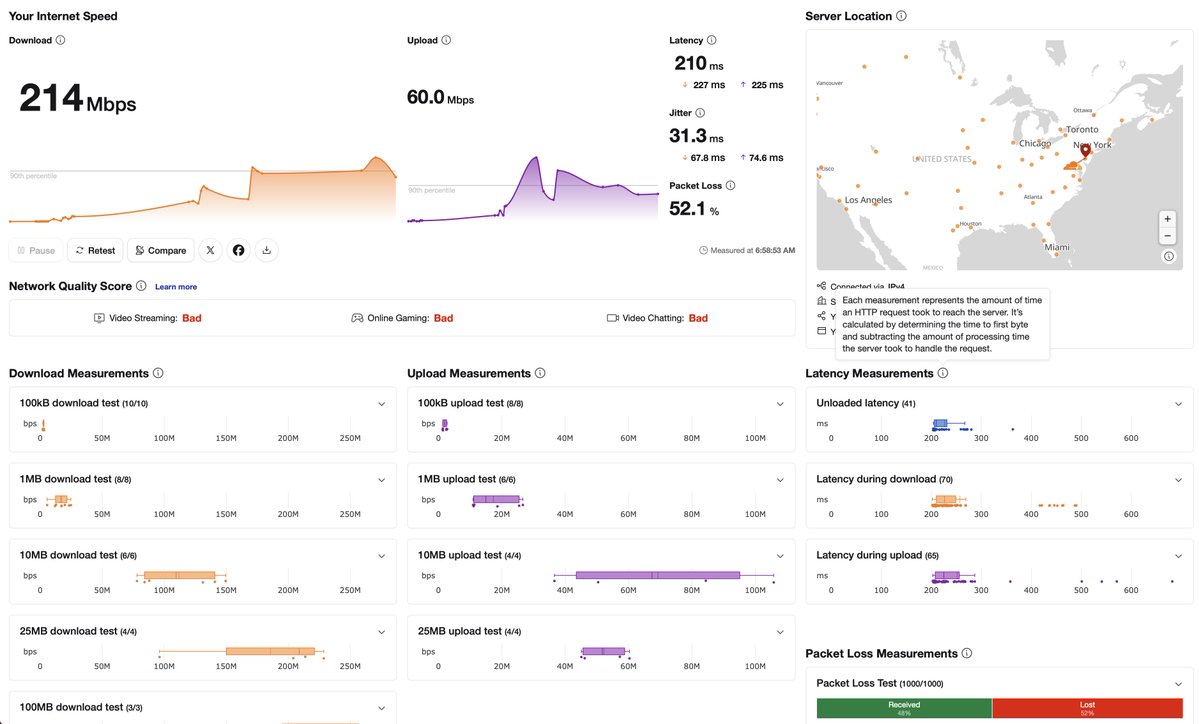Open the Download Measurements info icon
The height and width of the screenshot is (724, 1199).
[158, 373]
